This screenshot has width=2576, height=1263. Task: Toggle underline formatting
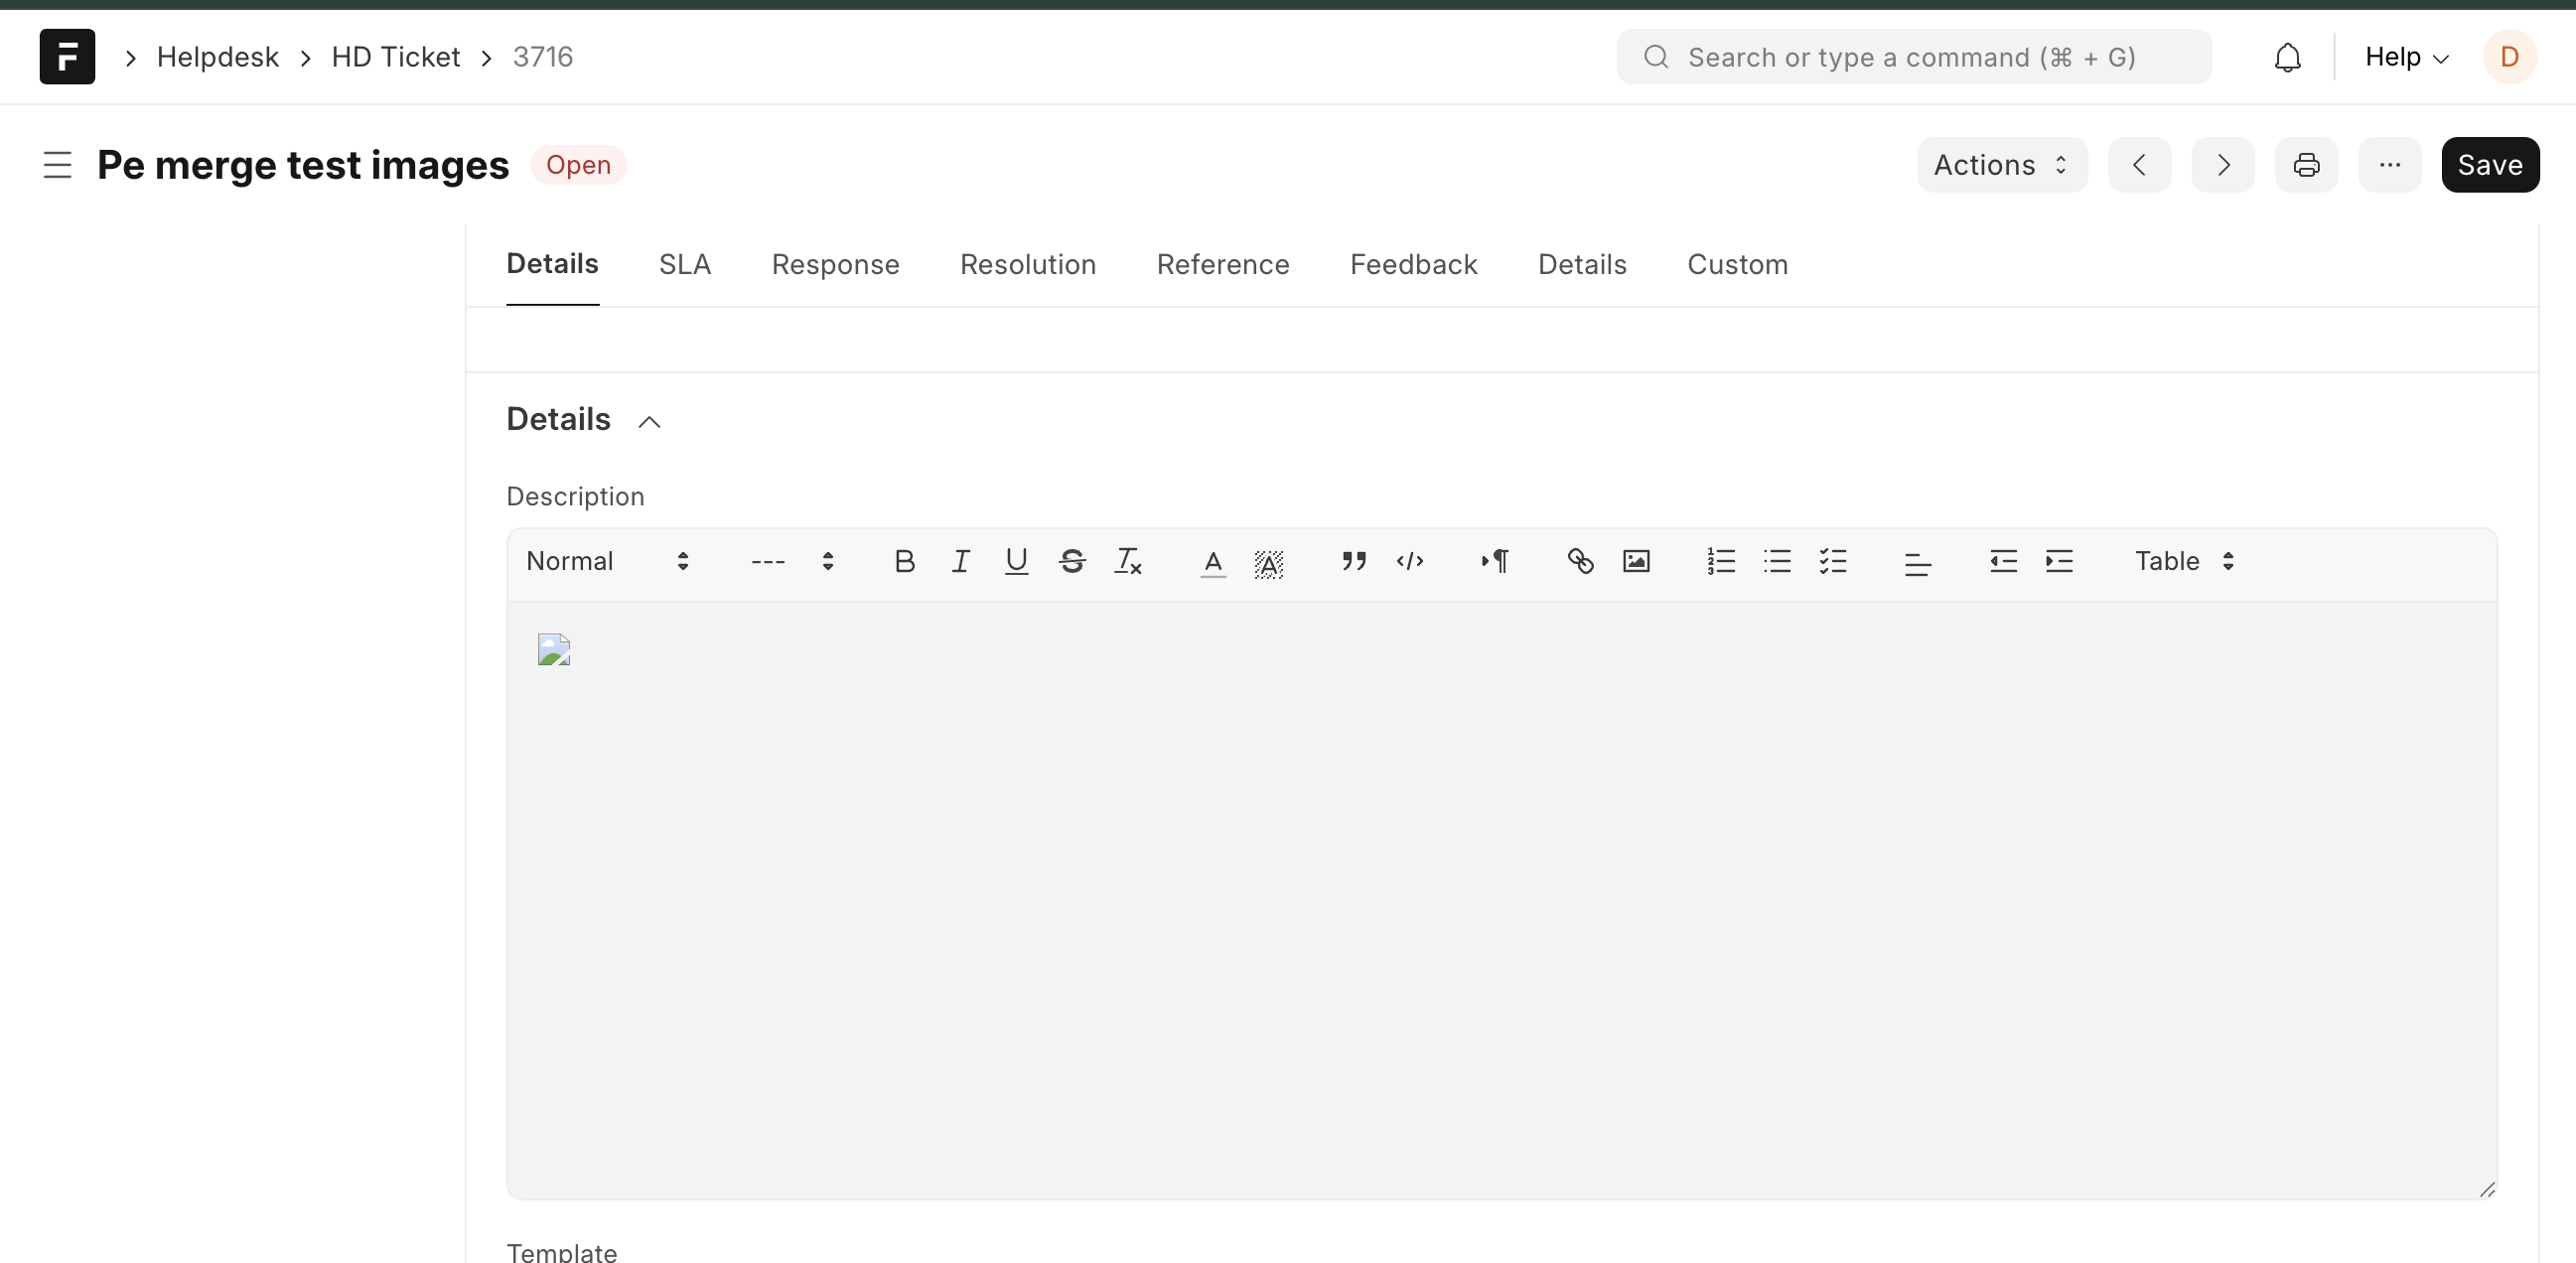(1016, 561)
